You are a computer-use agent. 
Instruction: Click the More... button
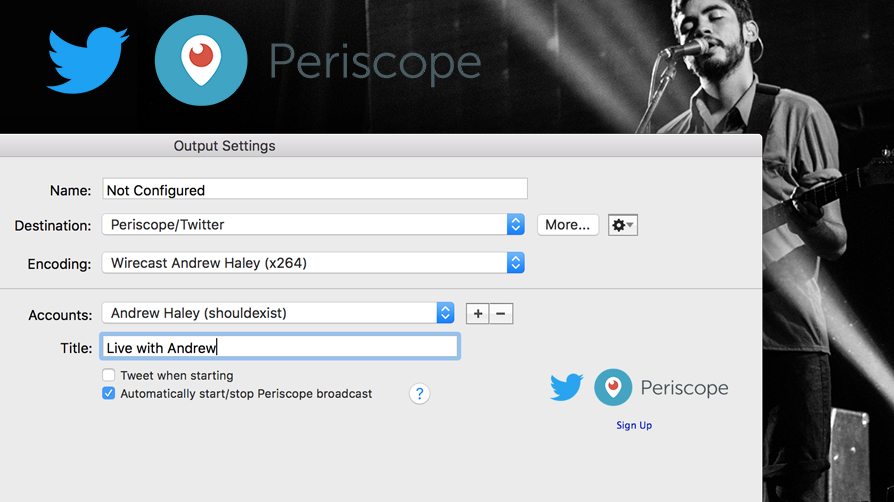[567, 225]
